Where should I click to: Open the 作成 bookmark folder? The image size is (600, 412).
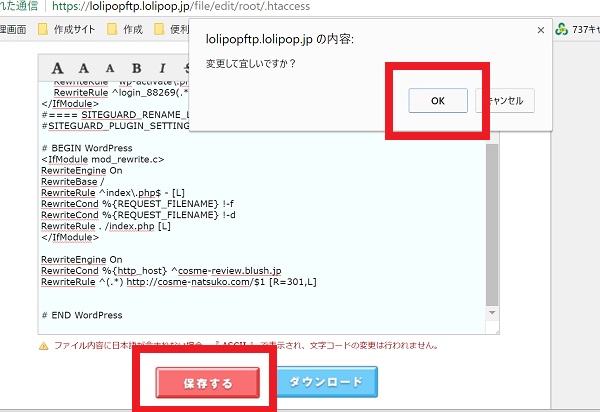125,29
